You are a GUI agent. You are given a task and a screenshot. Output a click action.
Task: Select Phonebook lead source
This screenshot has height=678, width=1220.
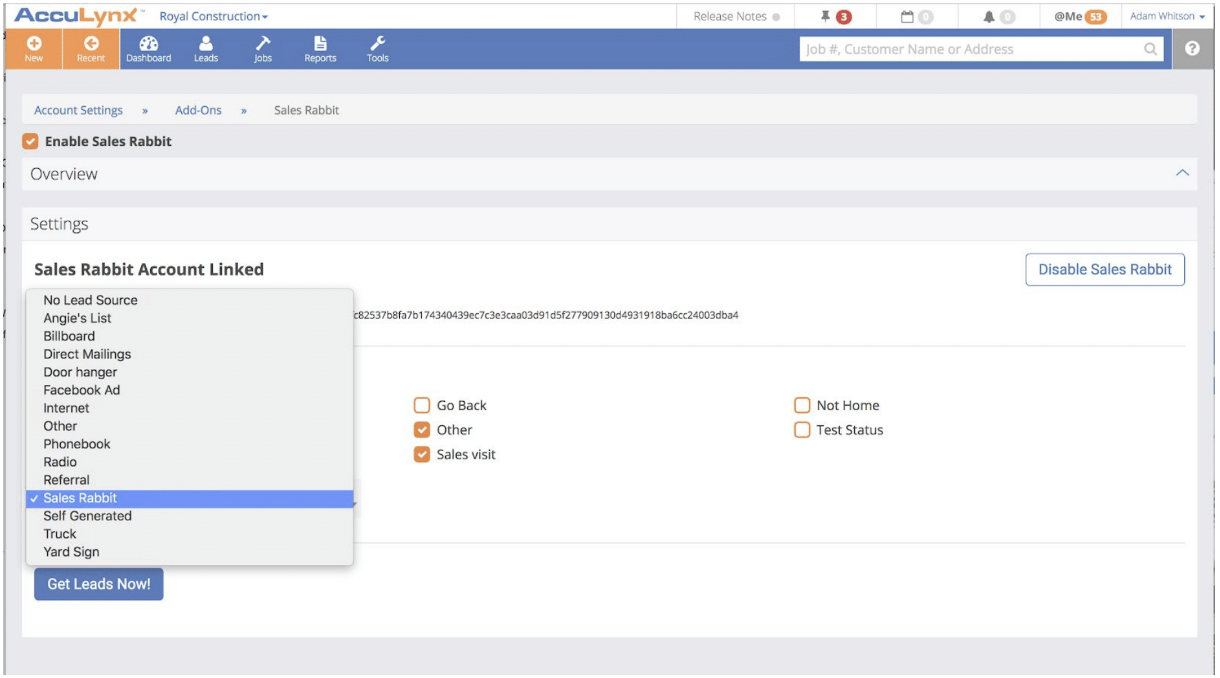click(x=190, y=444)
